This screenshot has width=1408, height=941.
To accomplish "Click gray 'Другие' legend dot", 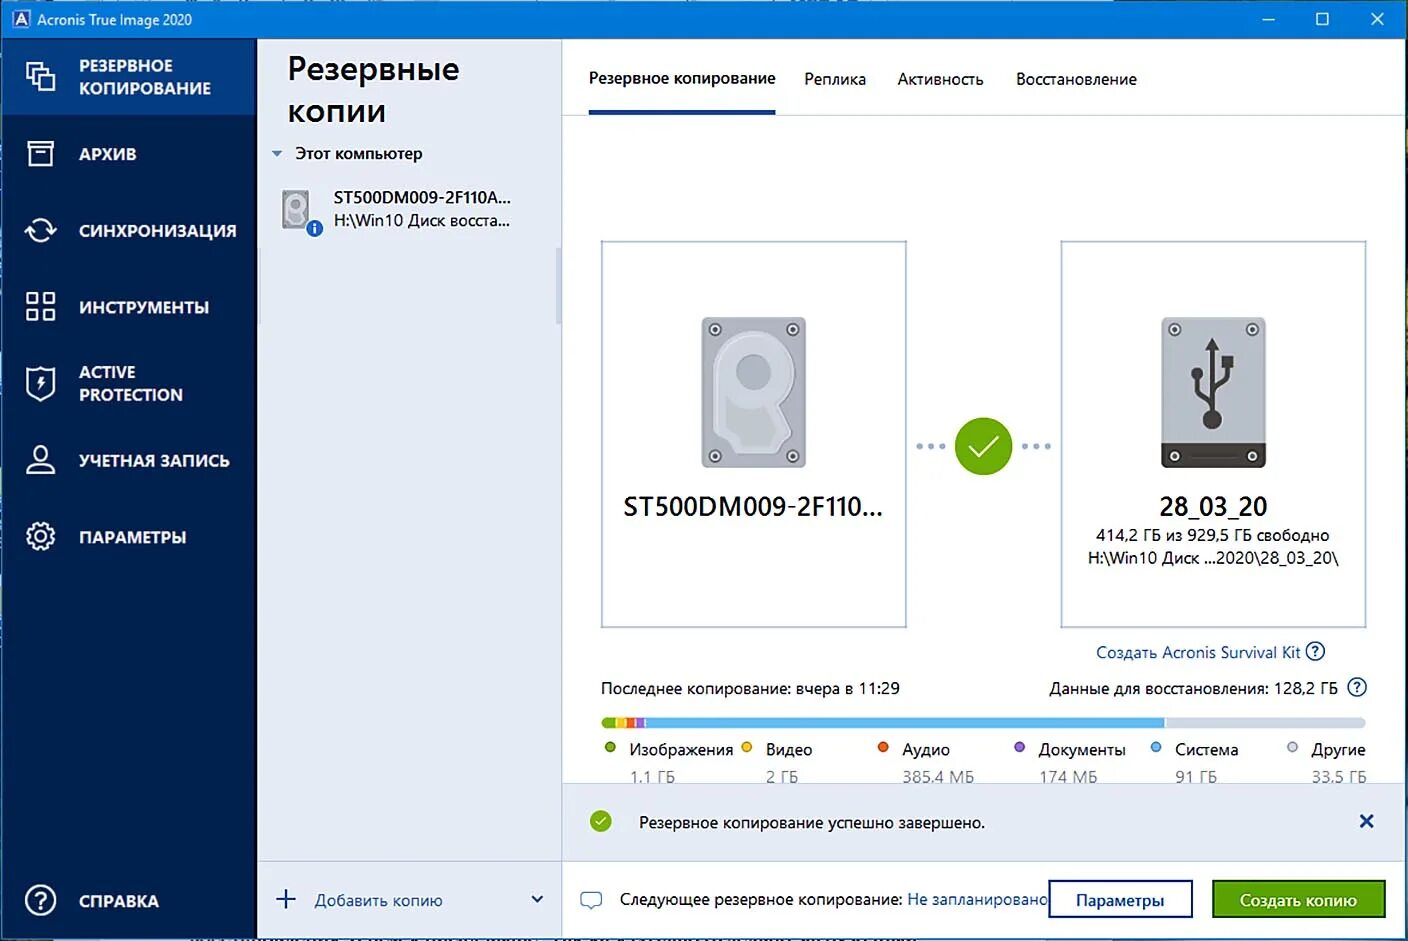I will (x=1292, y=747).
